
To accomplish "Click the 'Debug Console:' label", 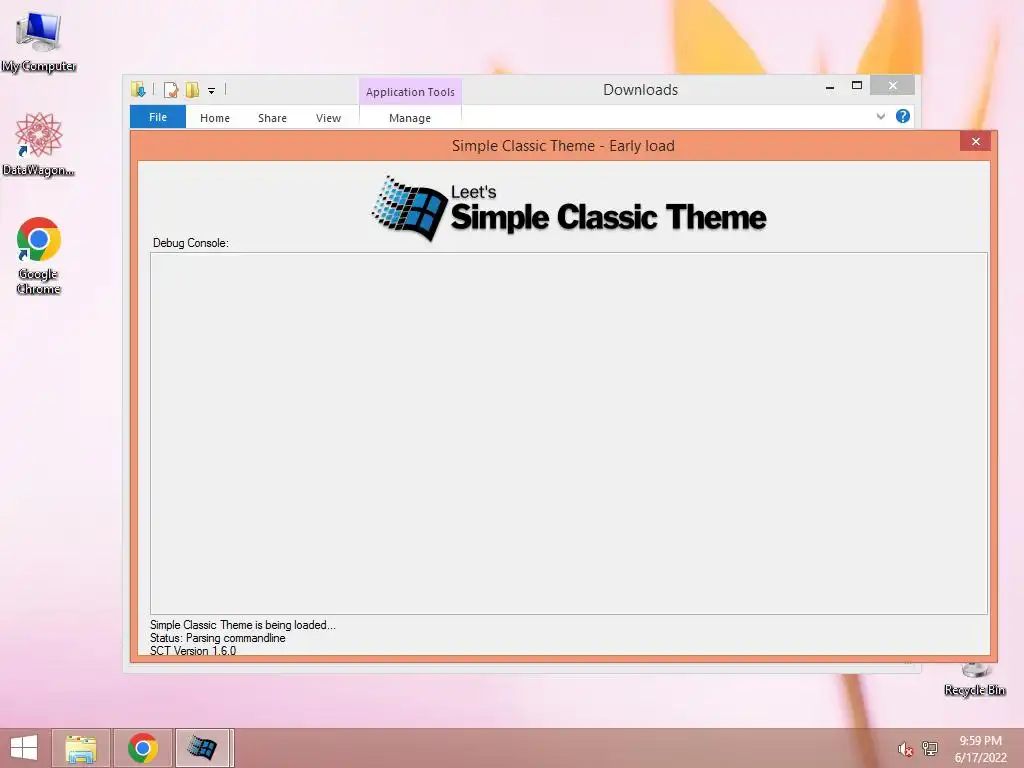I will [191, 243].
